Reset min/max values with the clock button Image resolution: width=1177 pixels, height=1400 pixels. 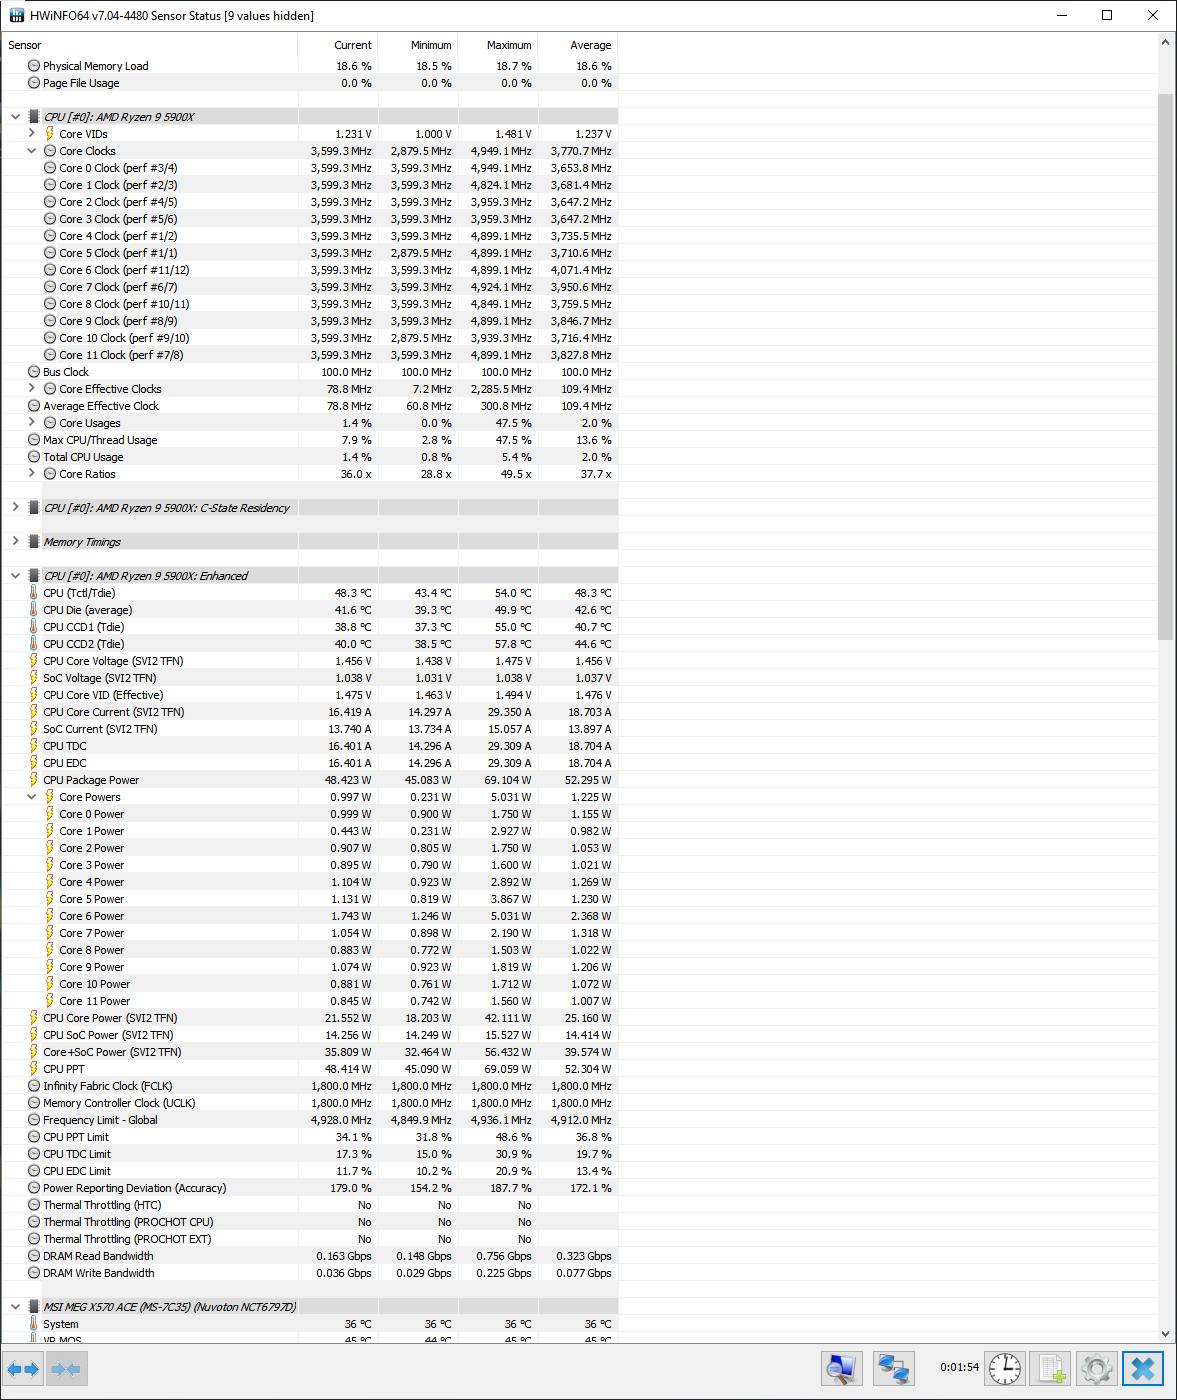[x=1005, y=1369]
